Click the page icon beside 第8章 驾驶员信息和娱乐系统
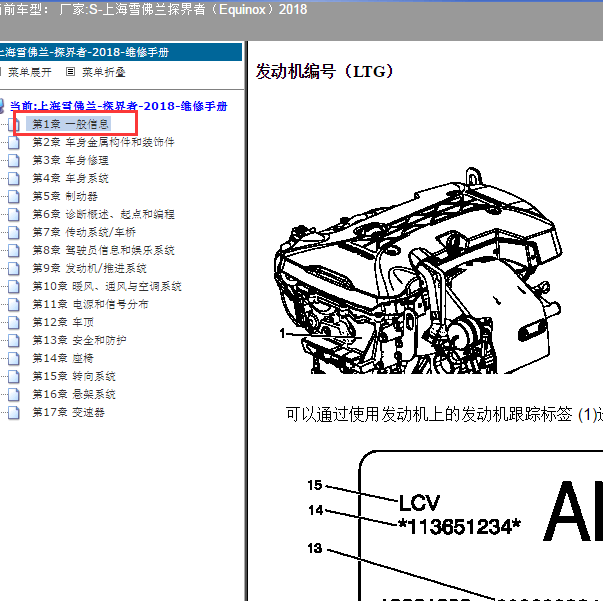 (x=14, y=250)
